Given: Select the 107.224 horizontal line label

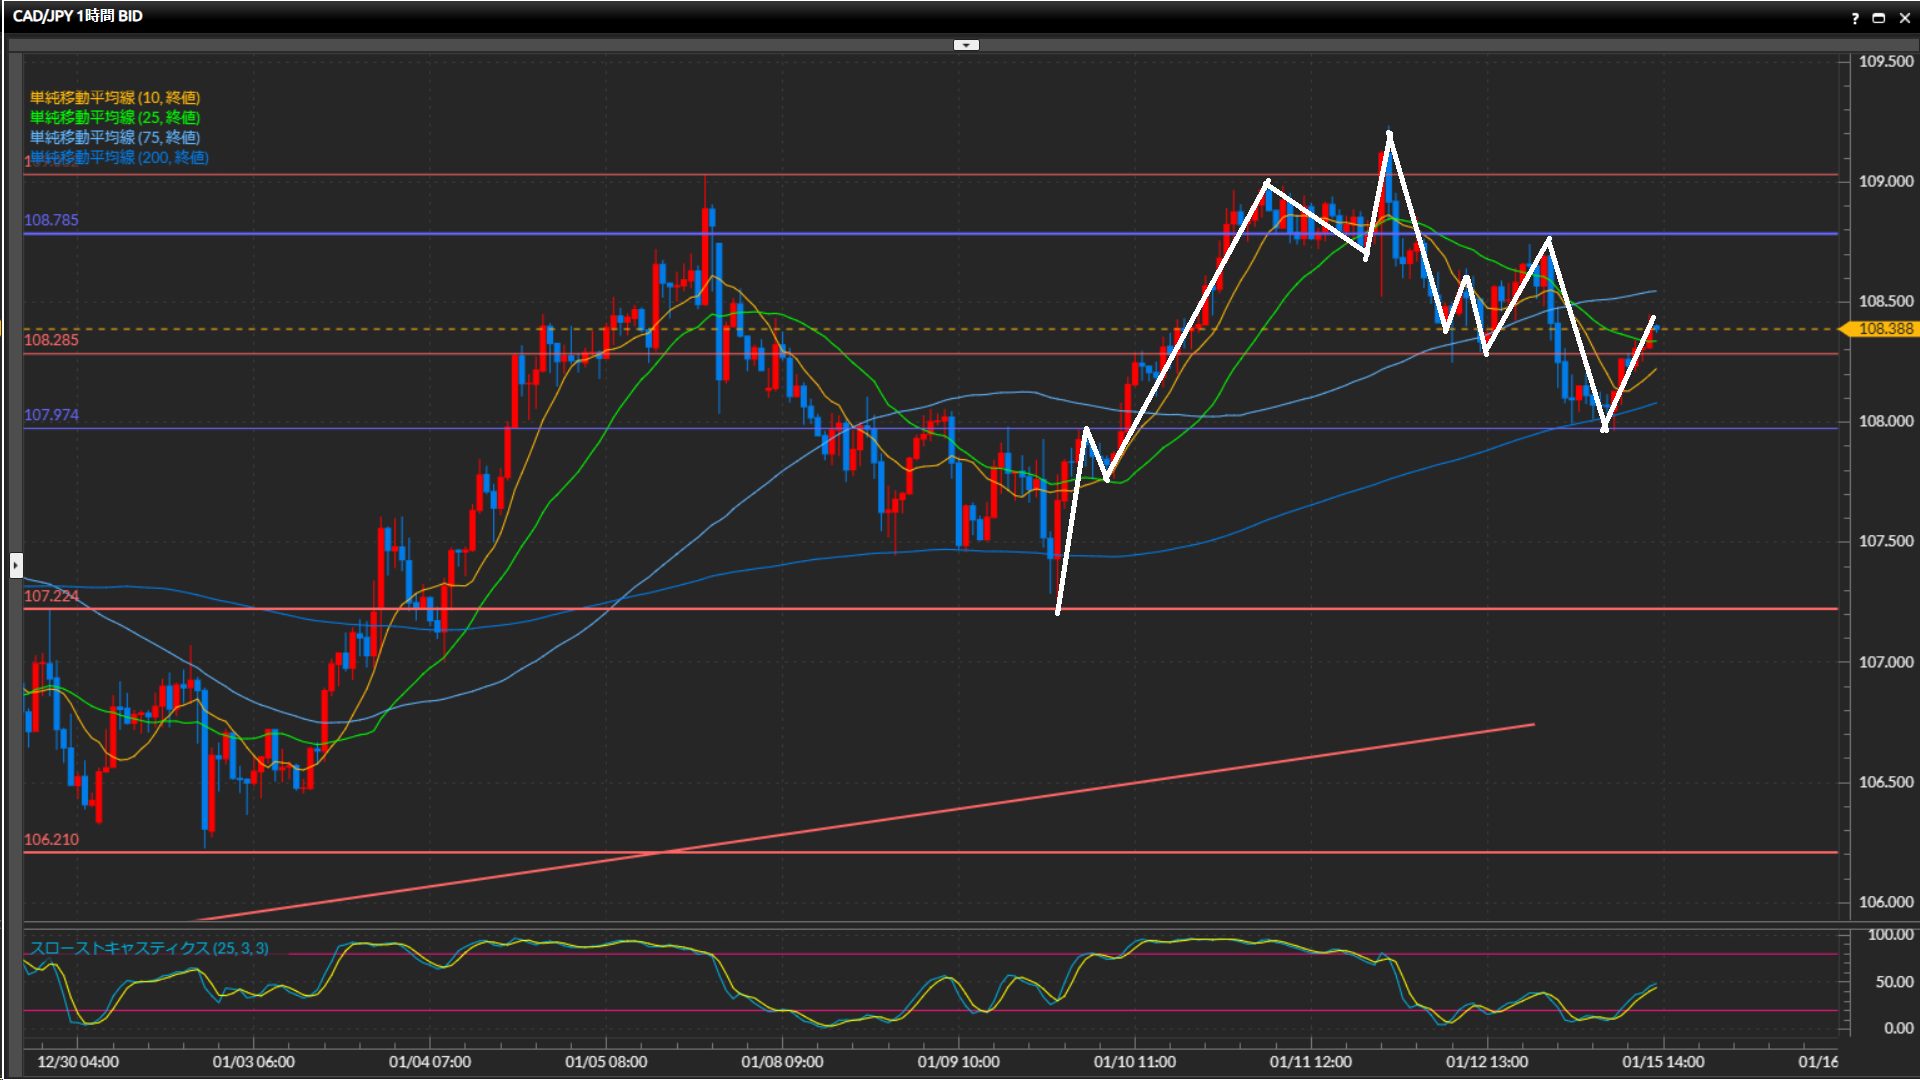Looking at the screenshot, I should pyautogui.click(x=51, y=596).
